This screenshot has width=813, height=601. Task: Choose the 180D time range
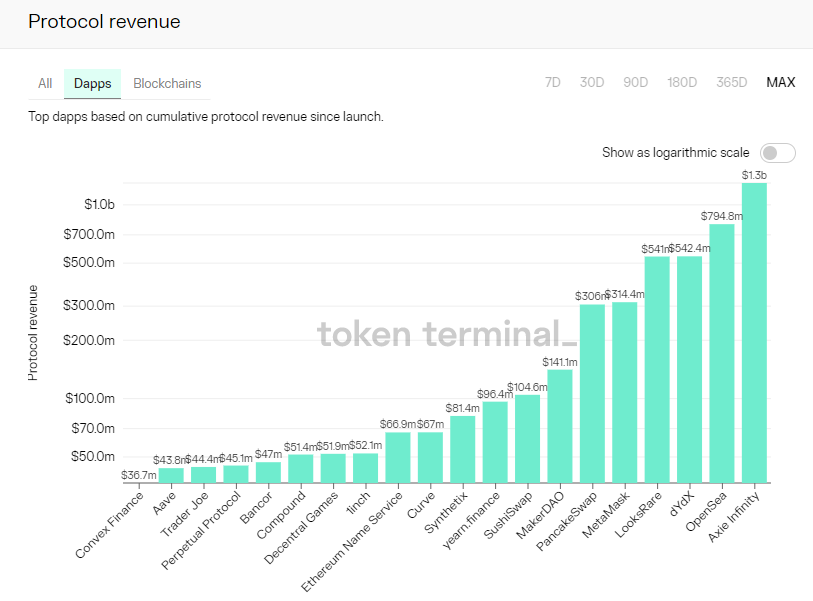(681, 82)
